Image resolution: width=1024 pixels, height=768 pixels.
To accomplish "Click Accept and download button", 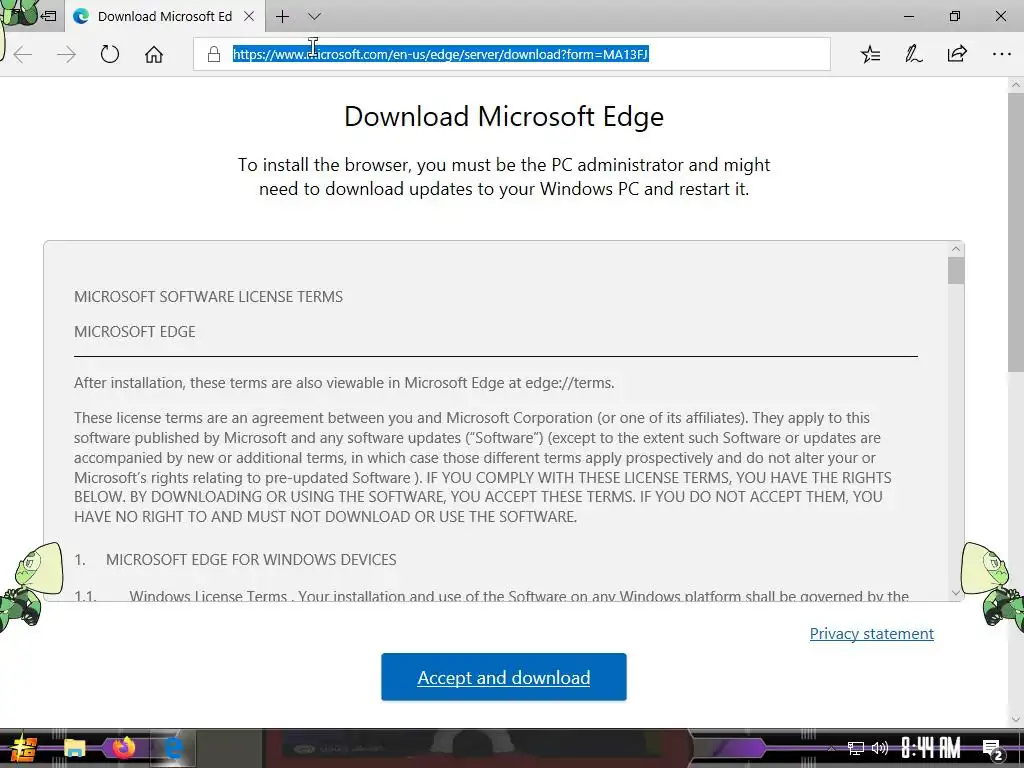I will (504, 677).
